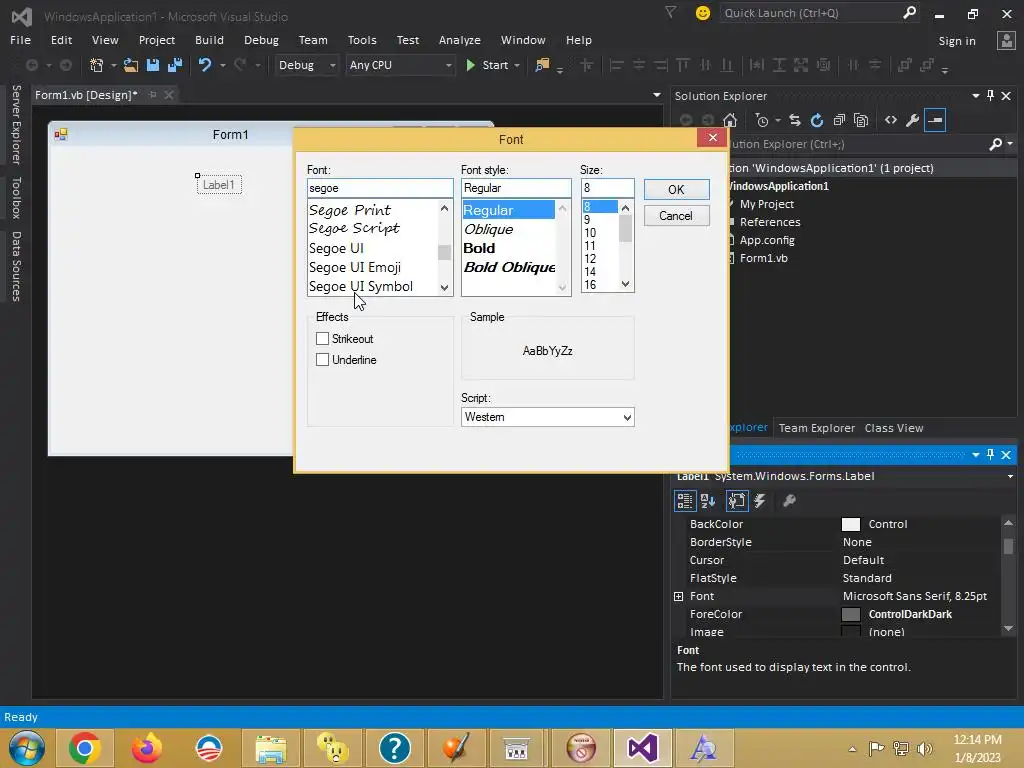
Task: Click OK in Font dialog
Action: [x=676, y=189]
